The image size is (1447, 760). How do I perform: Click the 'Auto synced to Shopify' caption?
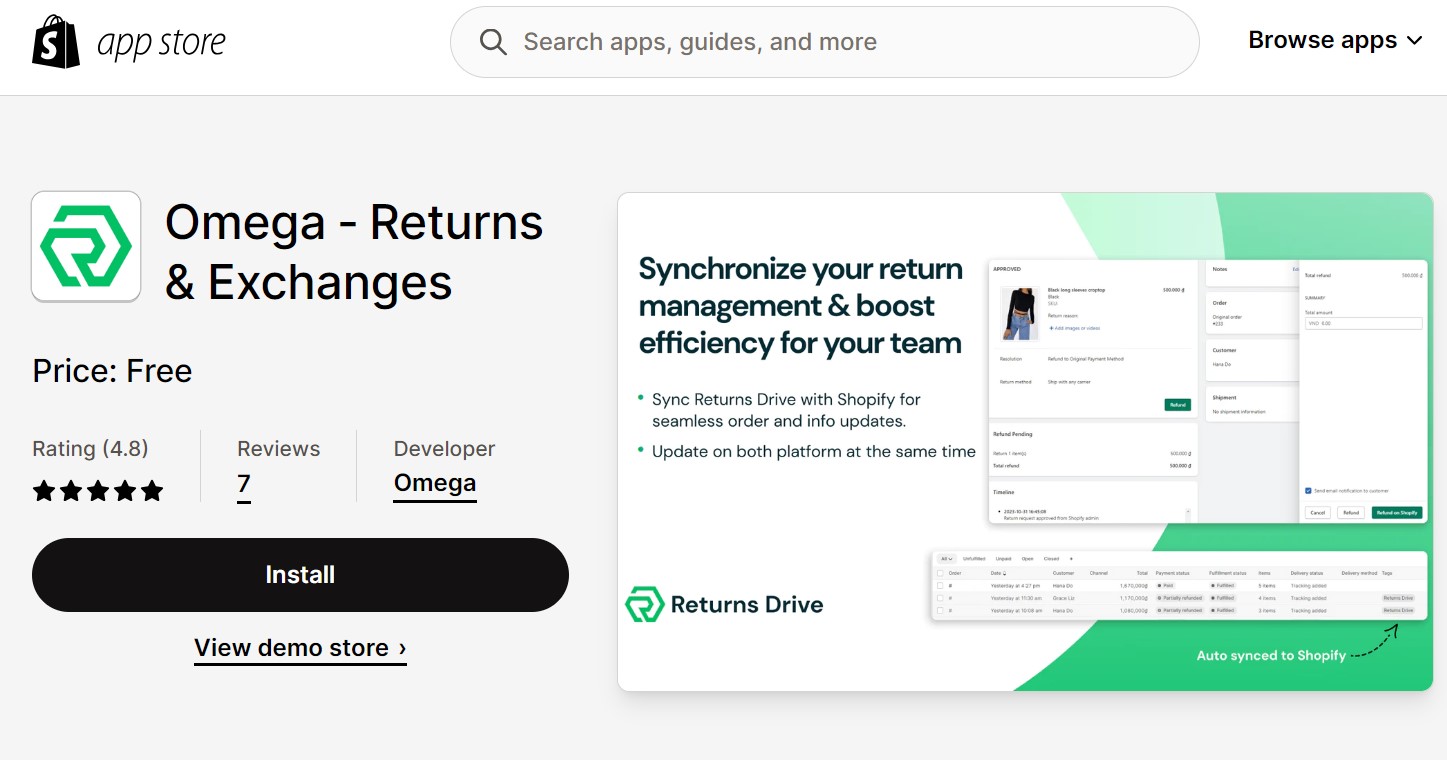(x=1271, y=656)
